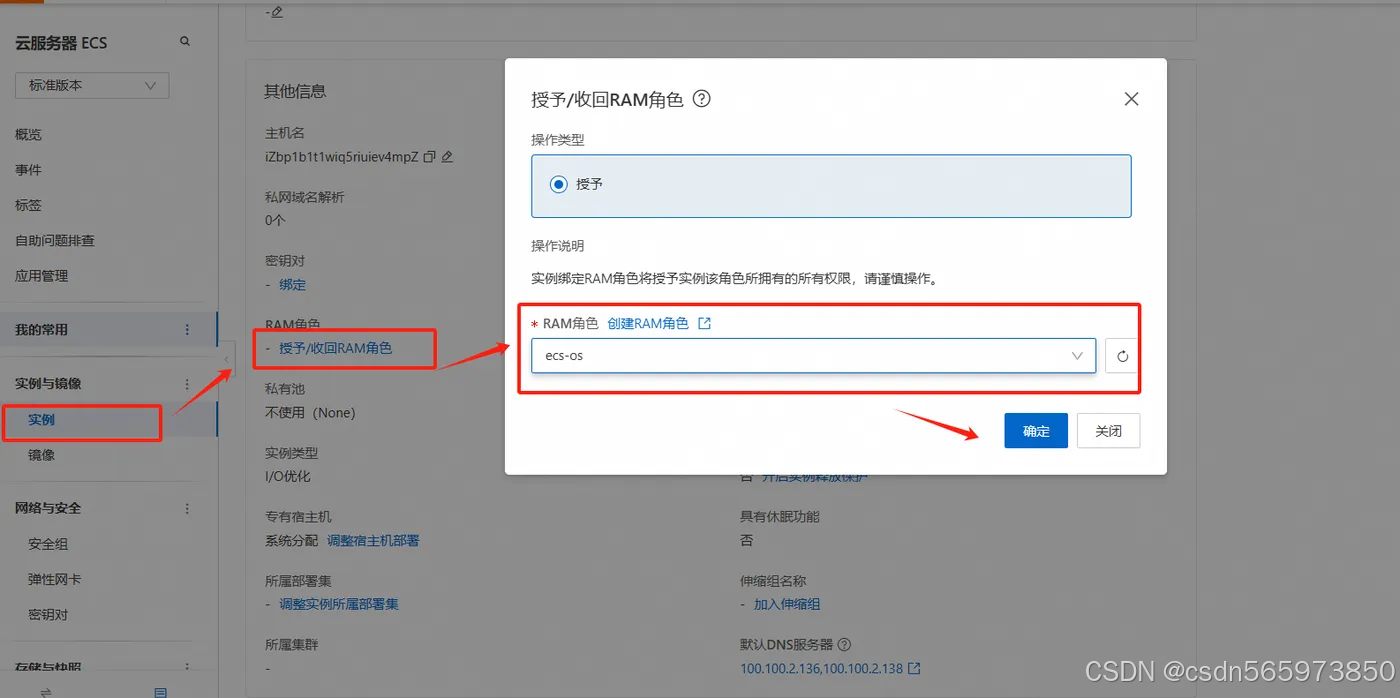
Task: Open the more options dots beside 网络与安全
Action: coord(187,508)
